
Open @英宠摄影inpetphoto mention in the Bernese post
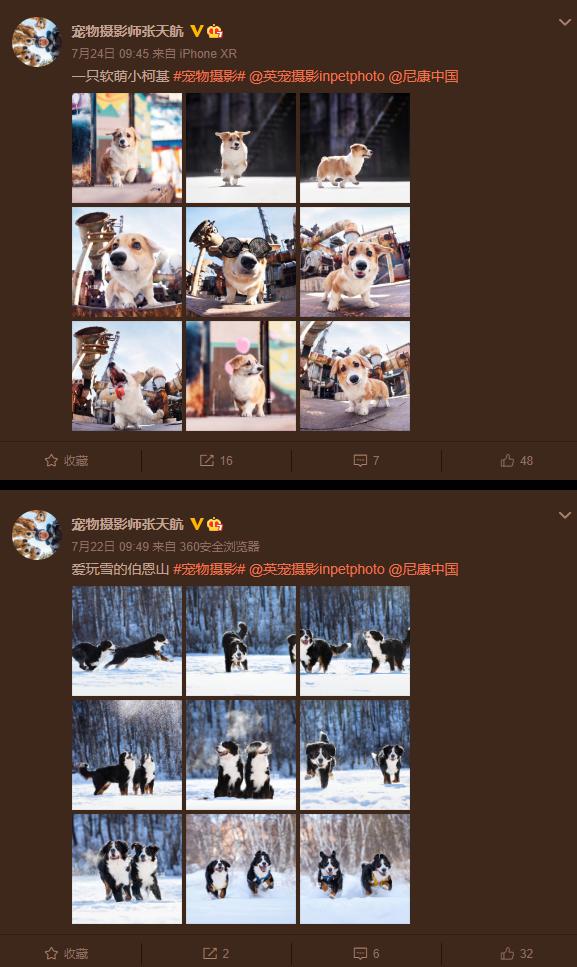pos(317,569)
